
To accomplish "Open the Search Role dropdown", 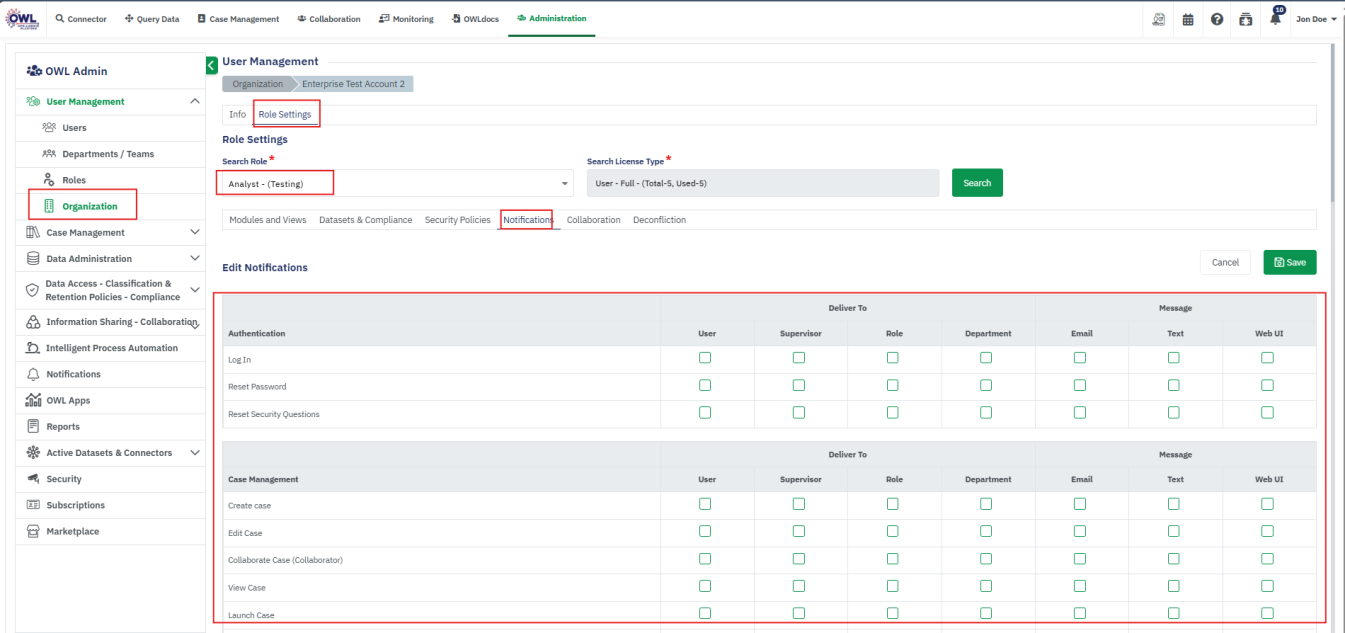I will 397,183.
